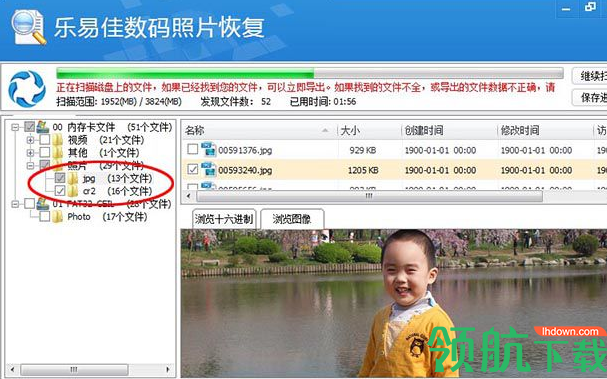Select the cr2 (16个文件) tree row
The height and width of the screenshot is (379, 607).
118,191
